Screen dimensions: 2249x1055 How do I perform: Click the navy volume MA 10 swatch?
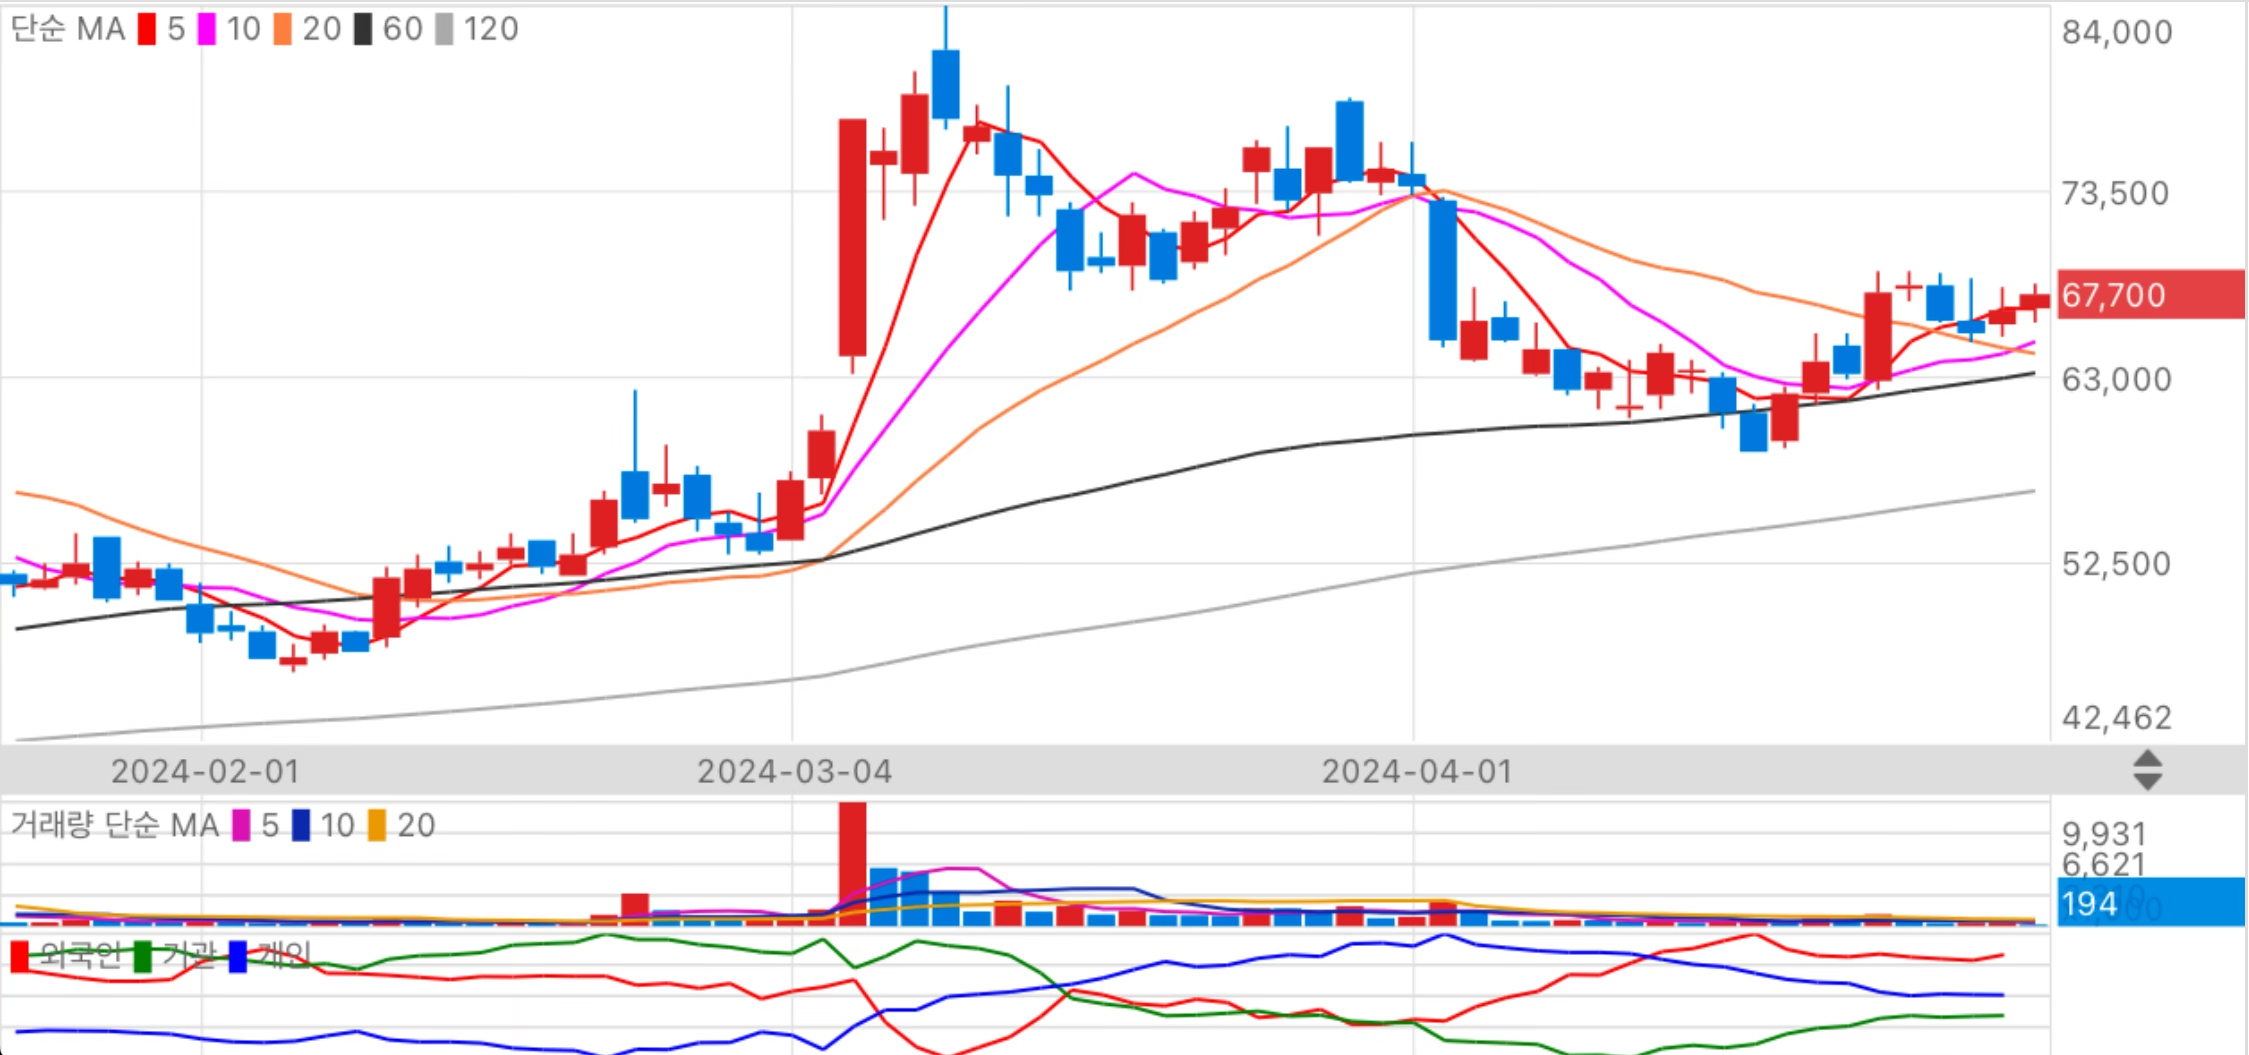[x=301, y=825]
